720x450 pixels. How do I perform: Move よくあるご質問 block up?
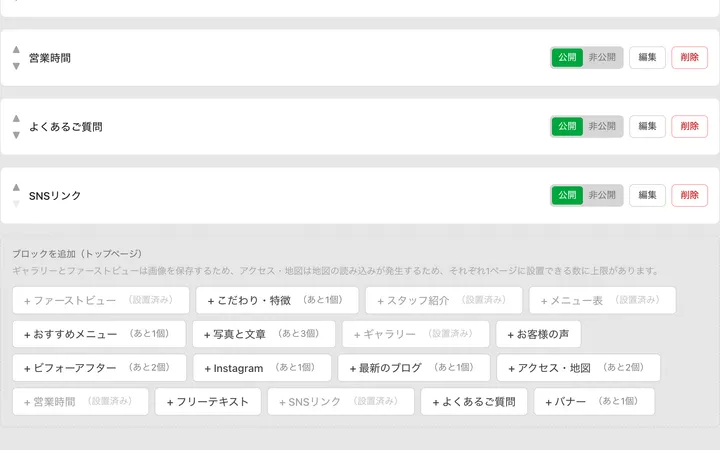click(16, 118)
